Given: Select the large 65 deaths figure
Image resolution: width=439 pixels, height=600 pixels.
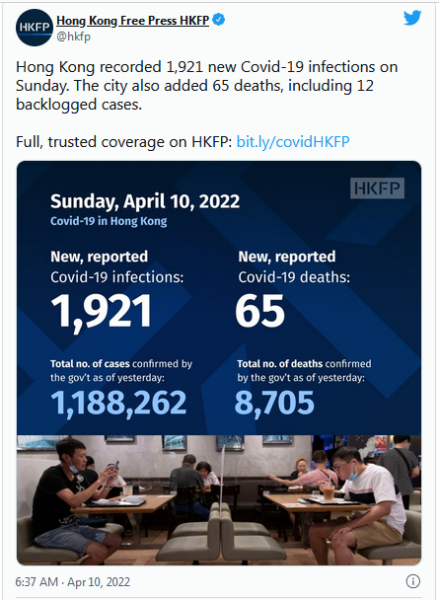Looking at the screenshot, I should pos(260,311).
